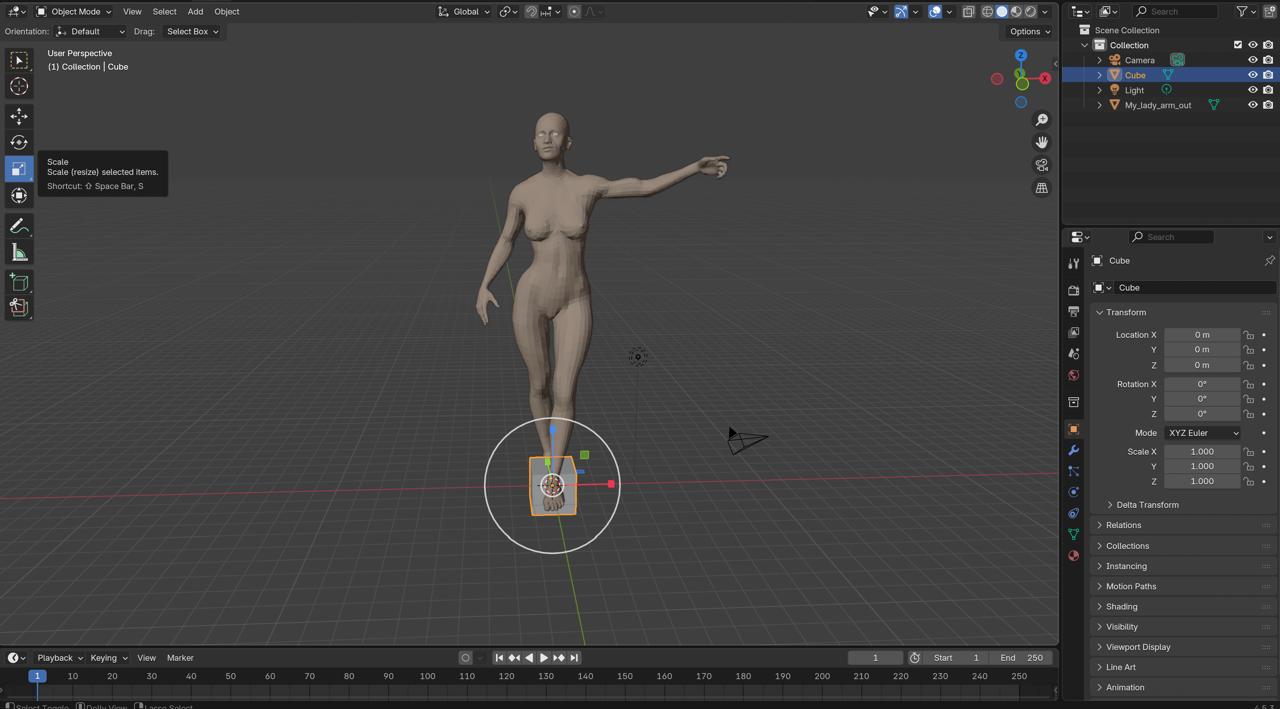Click the Add Cube tool icon
Screen dimensions: 1280x709
[x=19, y=282]
